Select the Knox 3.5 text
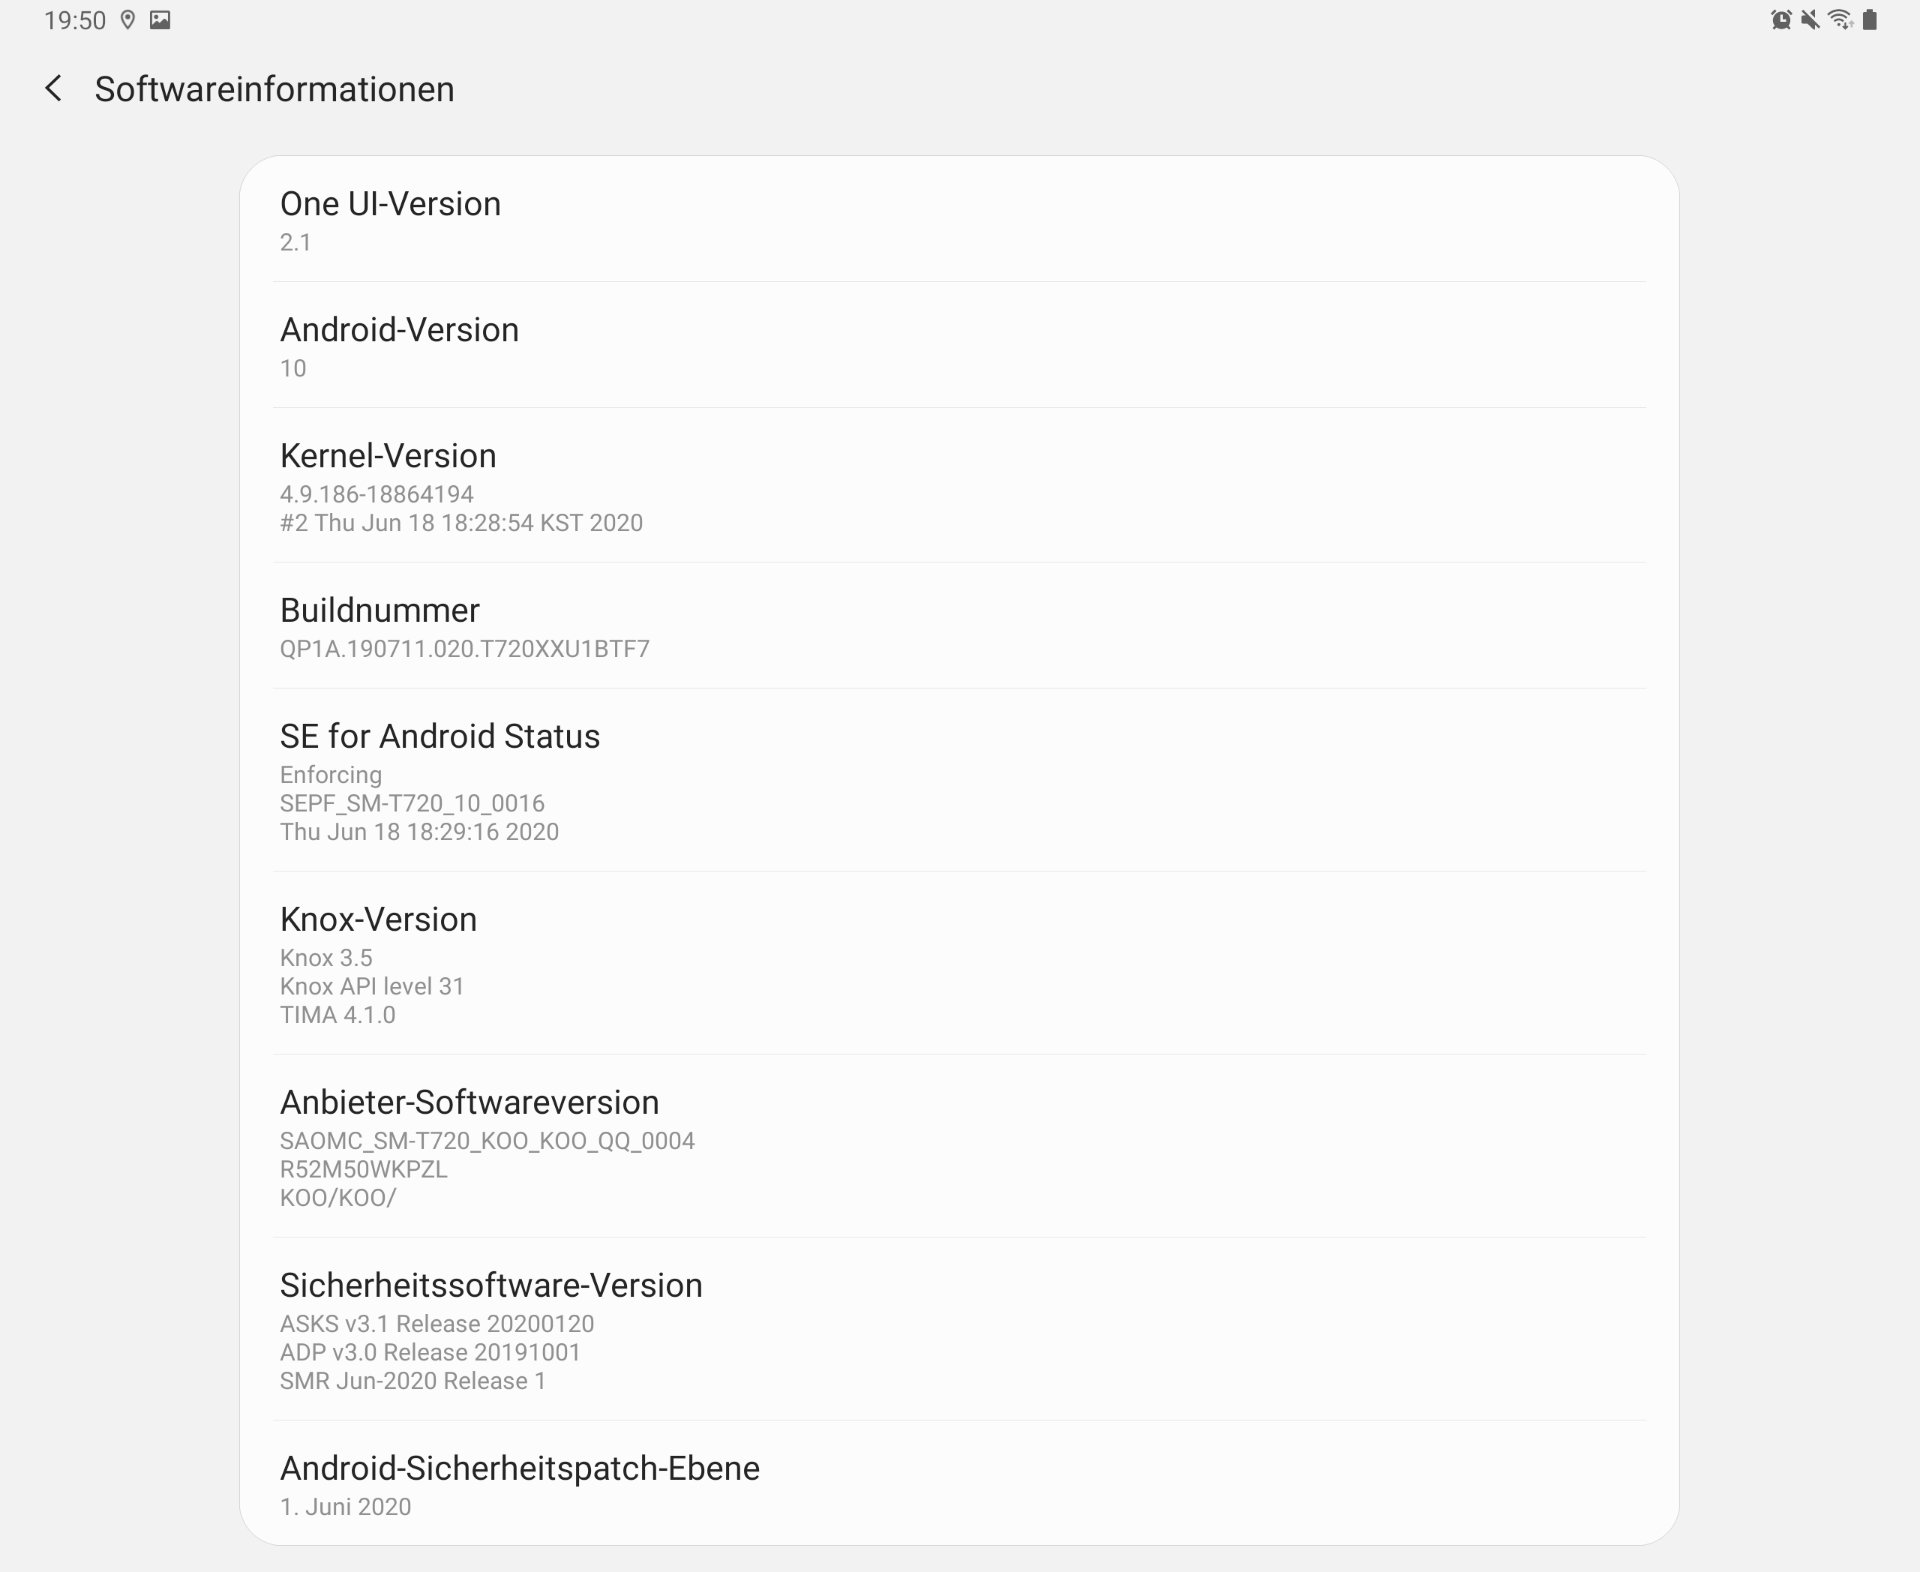Viewport: 1920px width, 1572px height. click(x=326, y=958)
